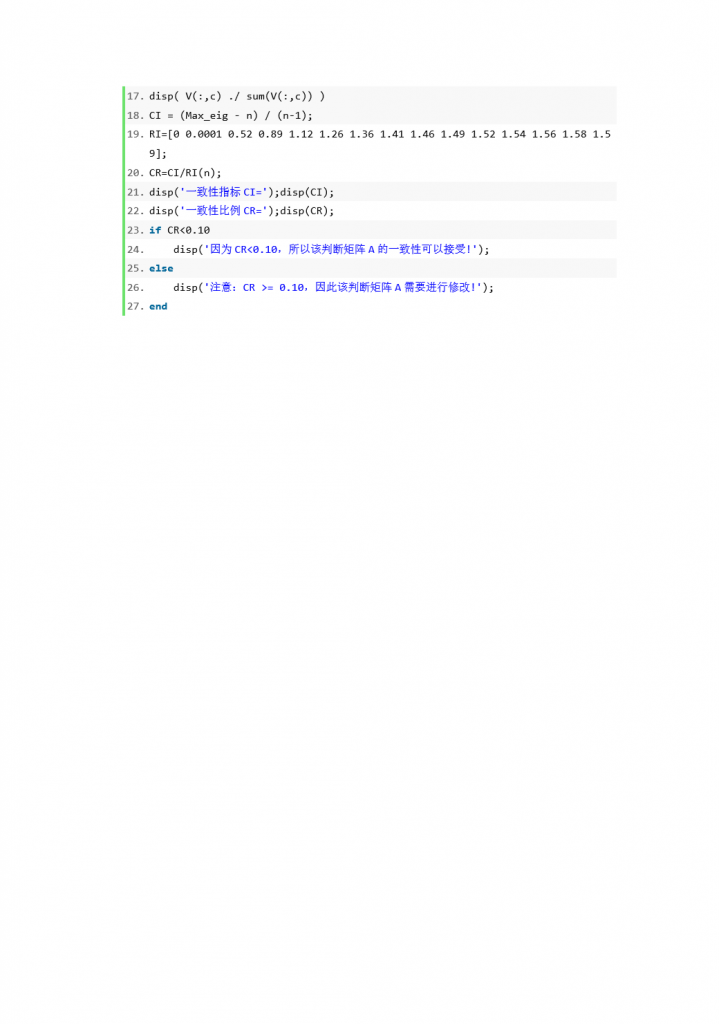Click line 21 disp with 'CI=' string
The width and height of the screenshot is (719, 1024).
tap(241, 192)
